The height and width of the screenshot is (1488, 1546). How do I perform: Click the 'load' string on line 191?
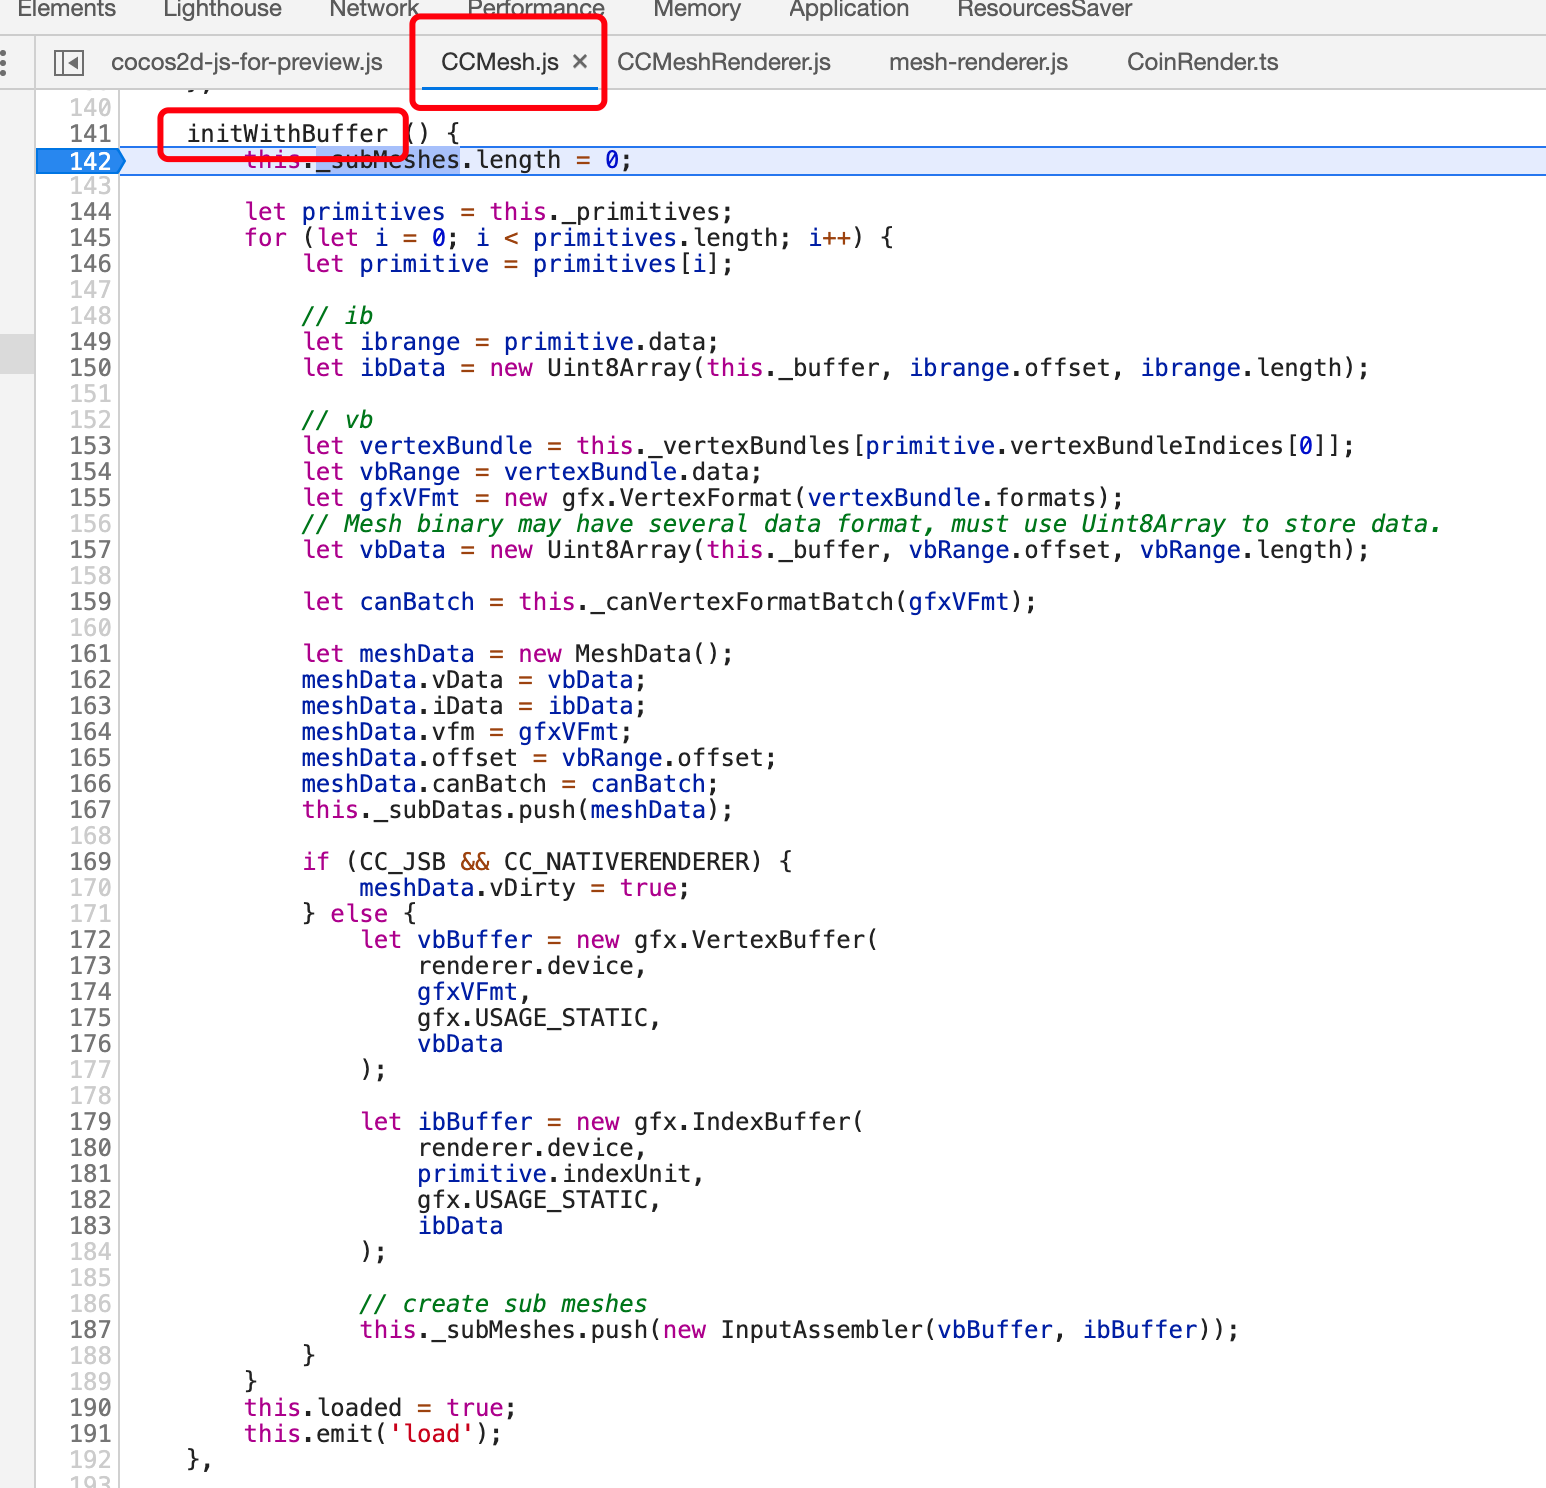pyautogui.click(x=431, y=1434)
